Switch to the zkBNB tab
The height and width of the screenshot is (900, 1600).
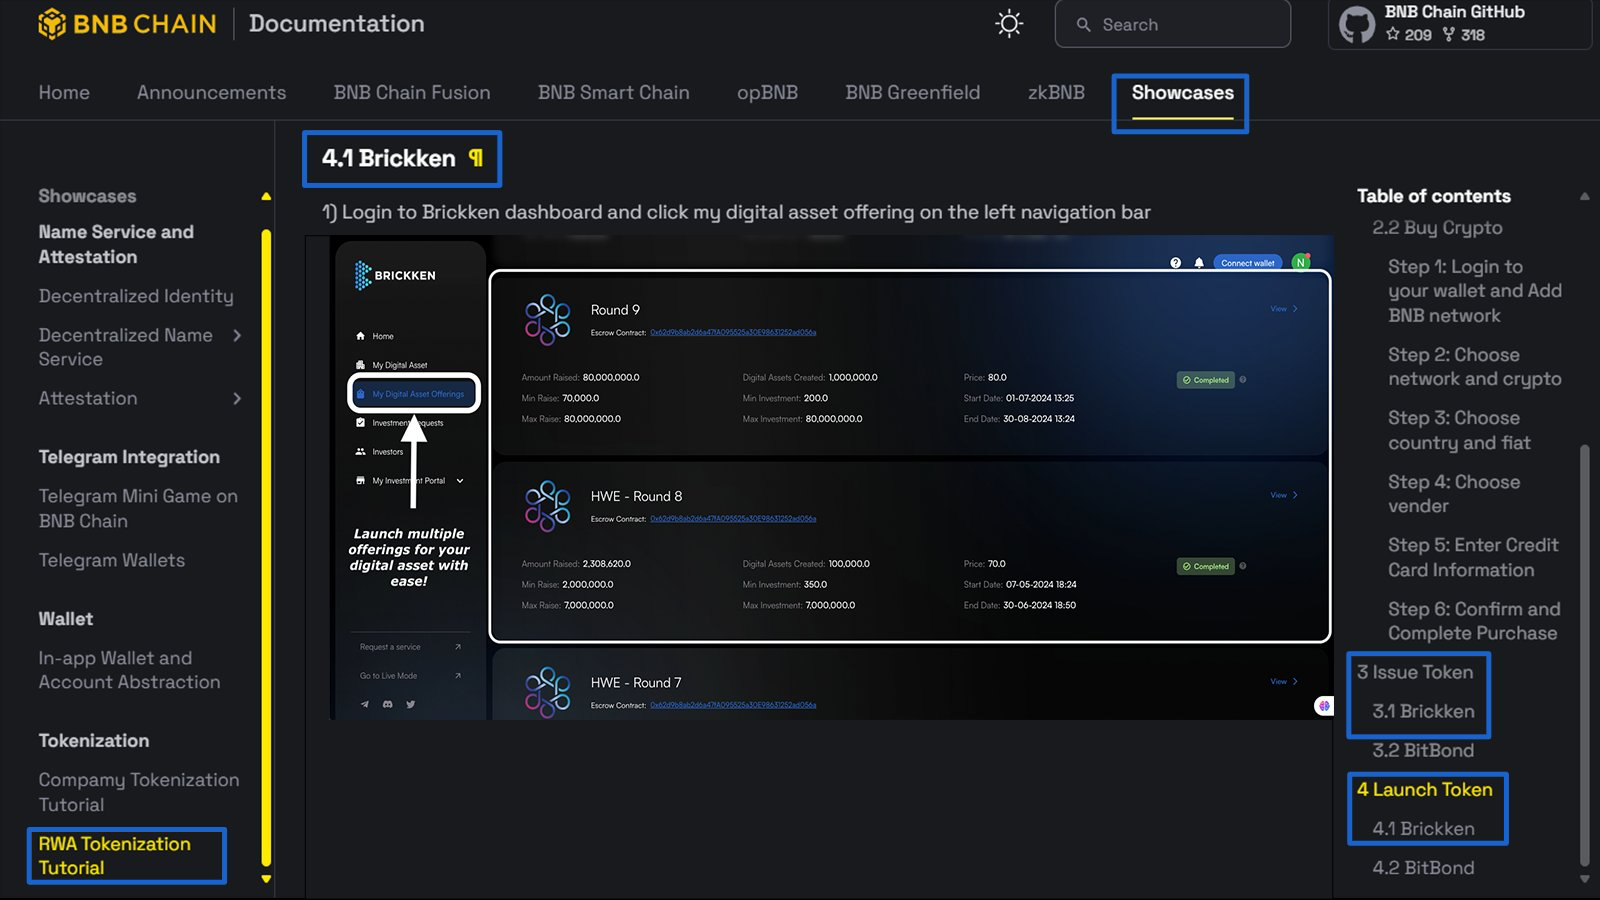pos(1056,93)
